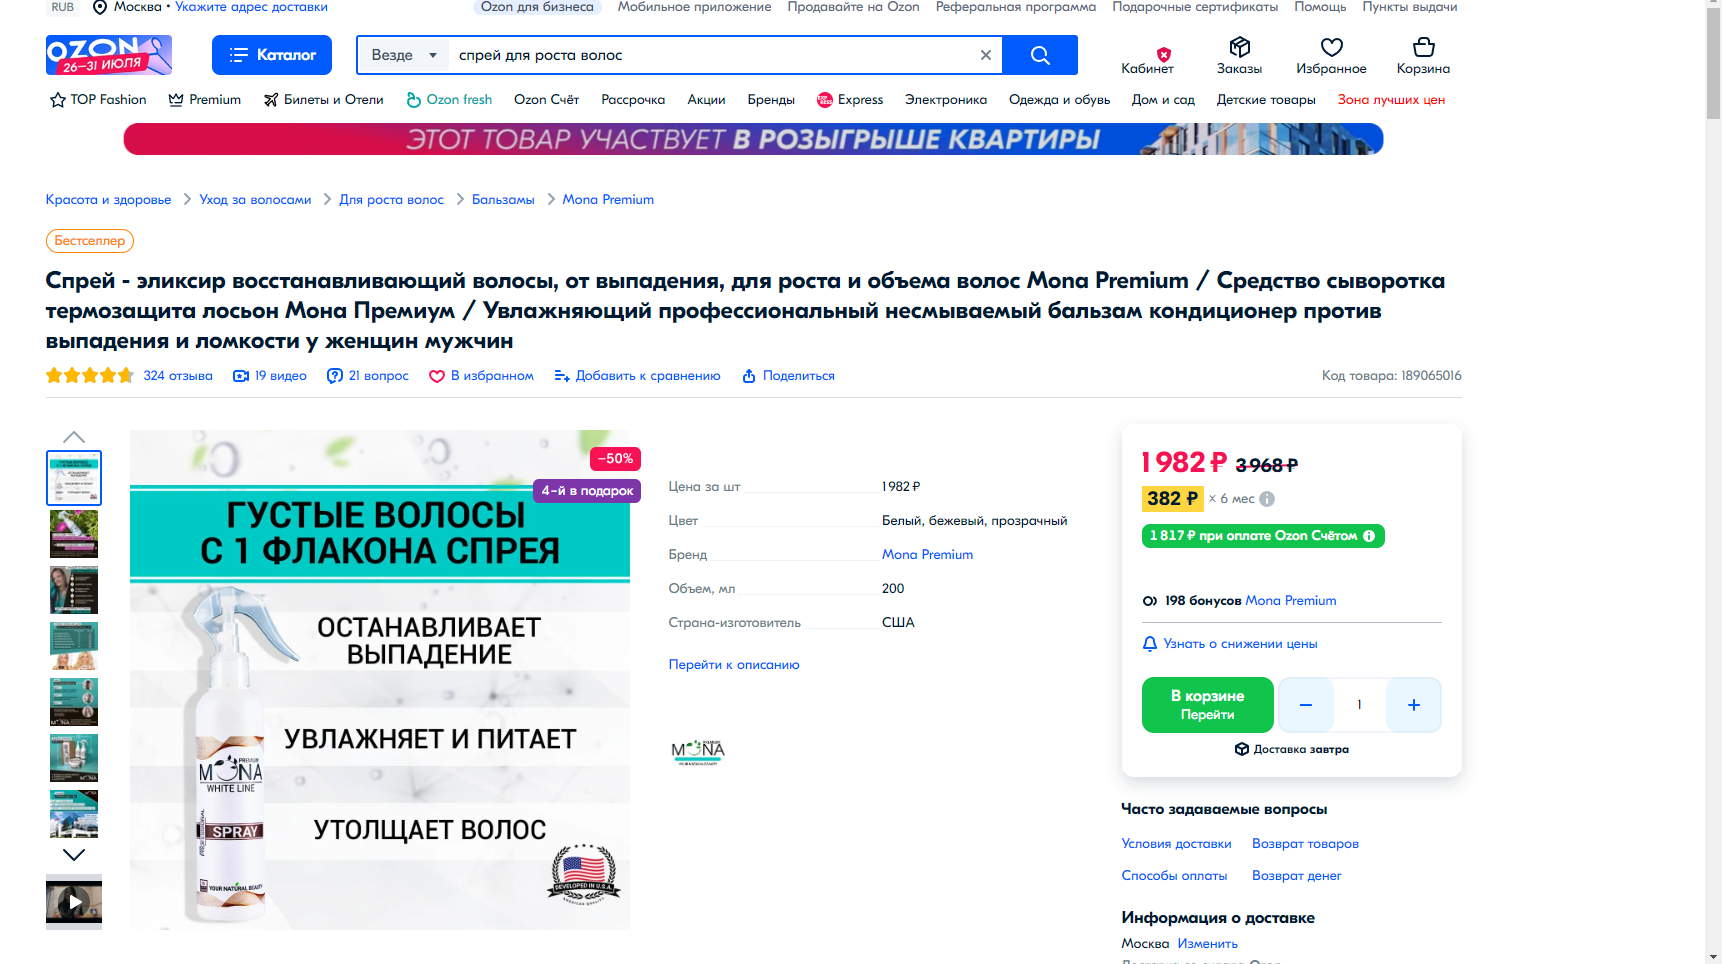1722x964 pixels.
Task: Open Избранное heart icon in header
Action: [x=1331, y=47]
